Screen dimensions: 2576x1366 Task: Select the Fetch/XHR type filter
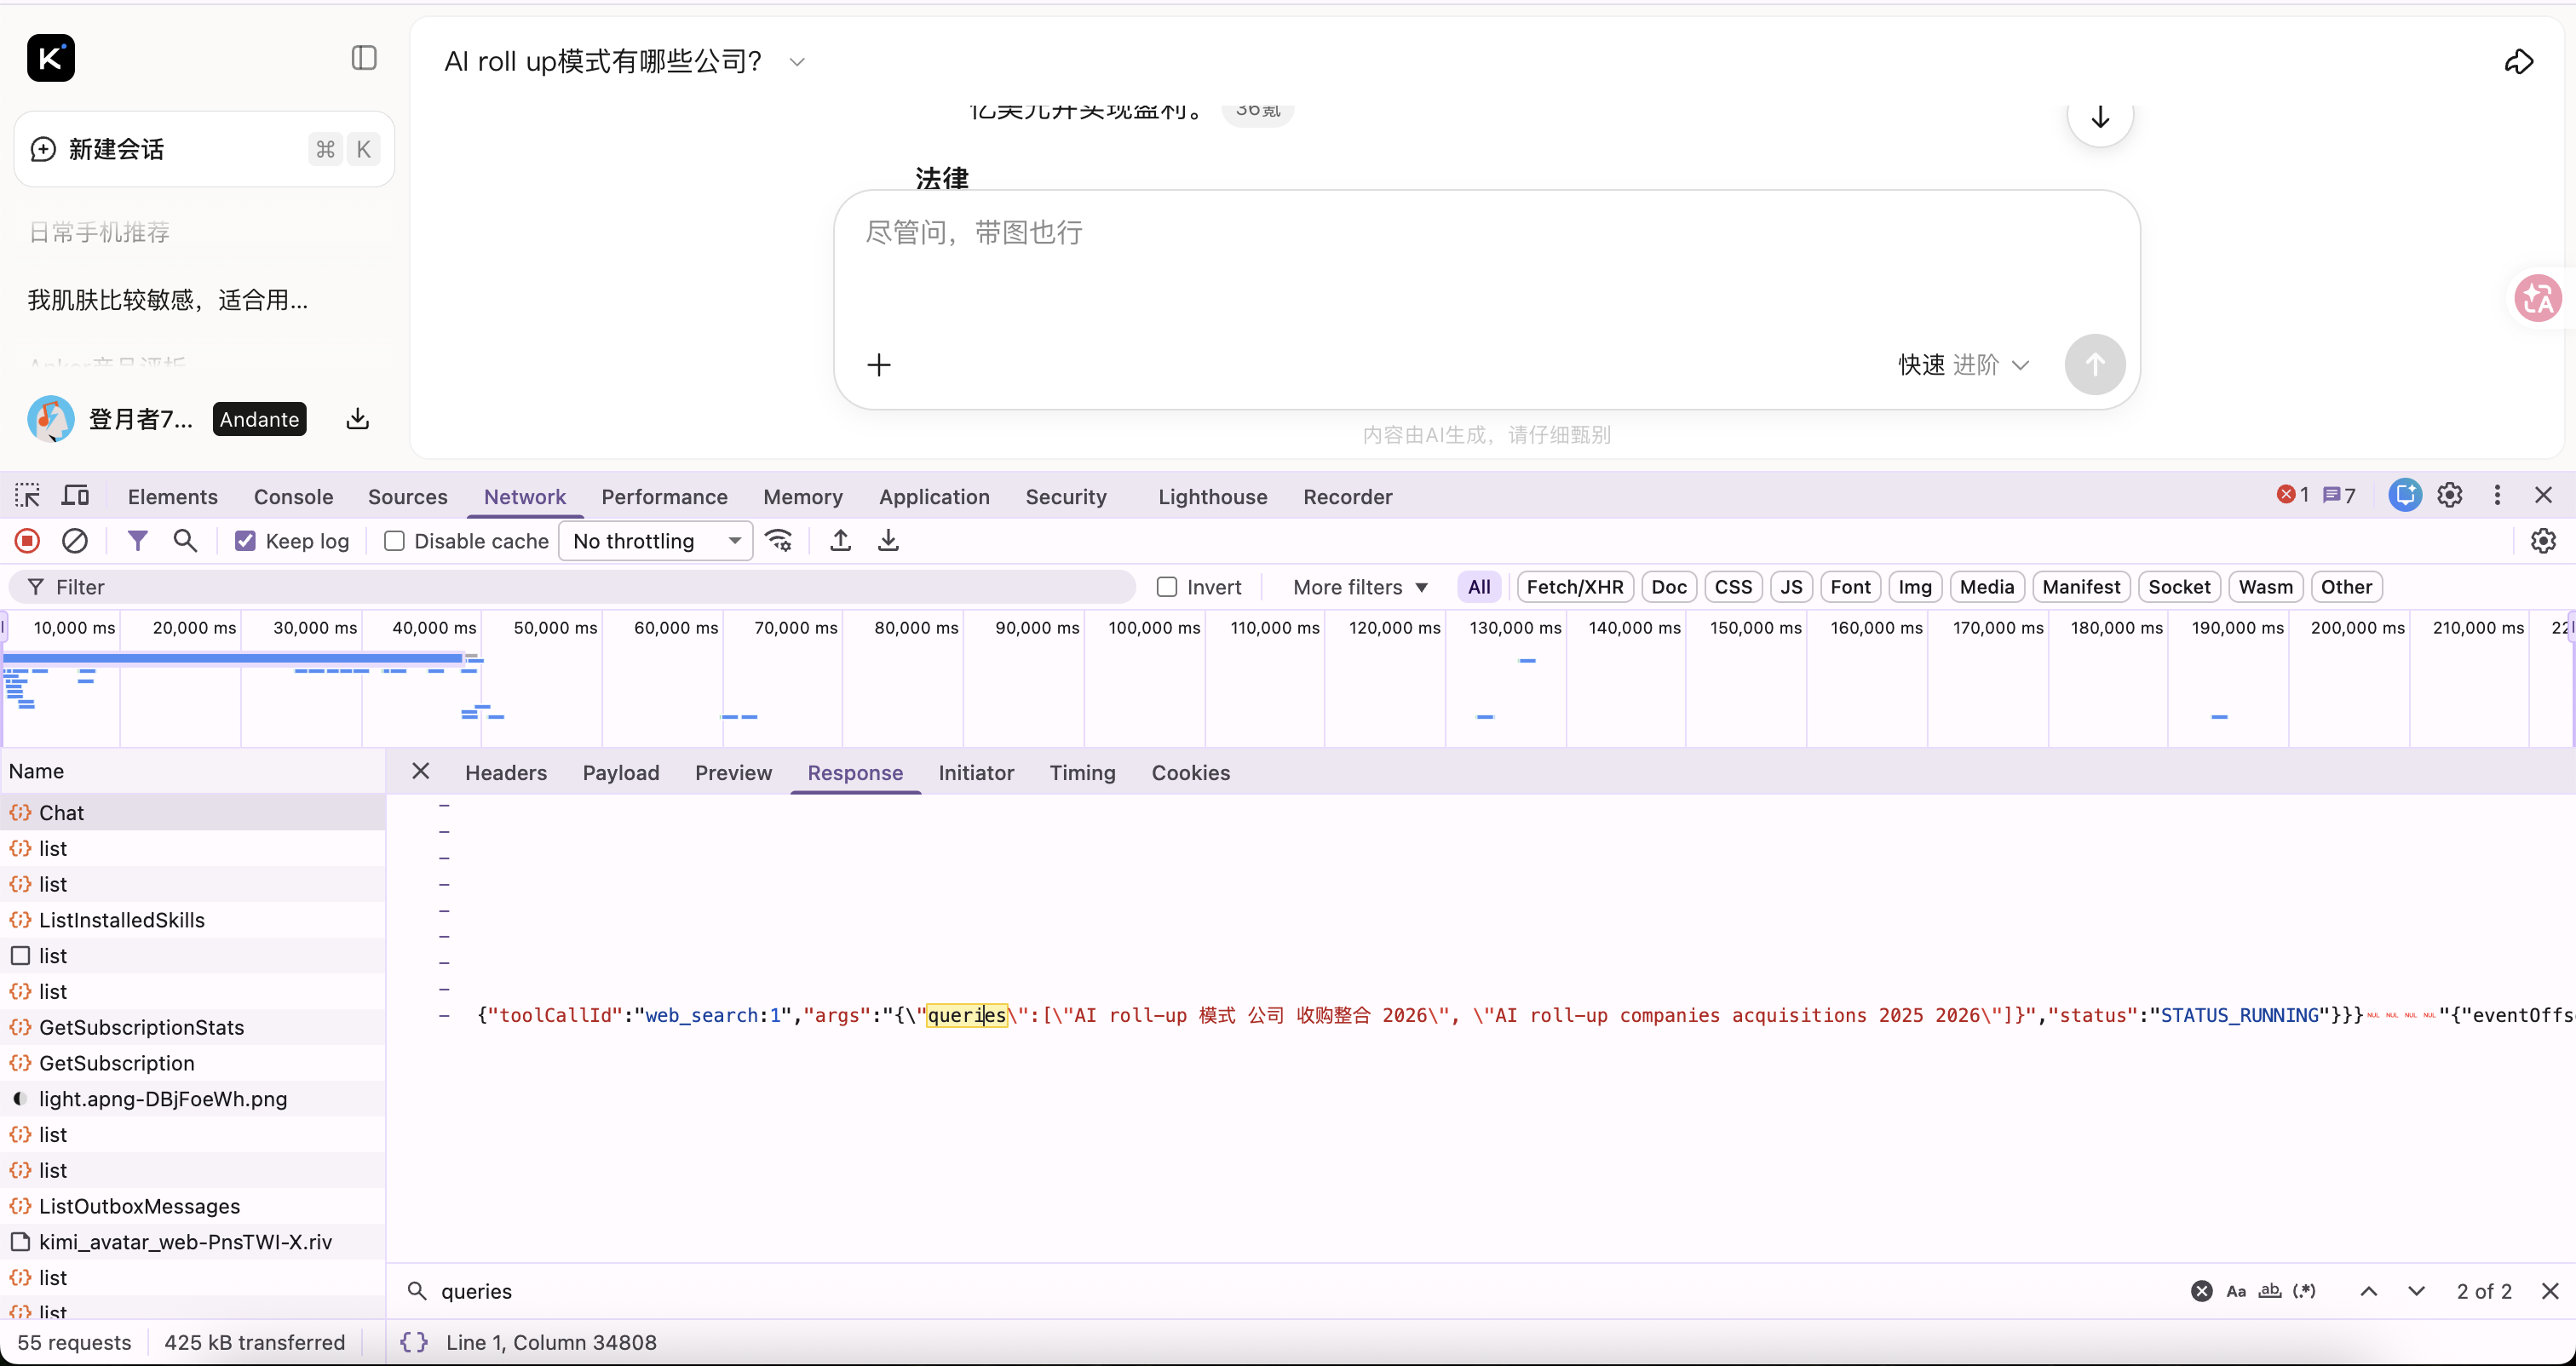(1575, 587)
